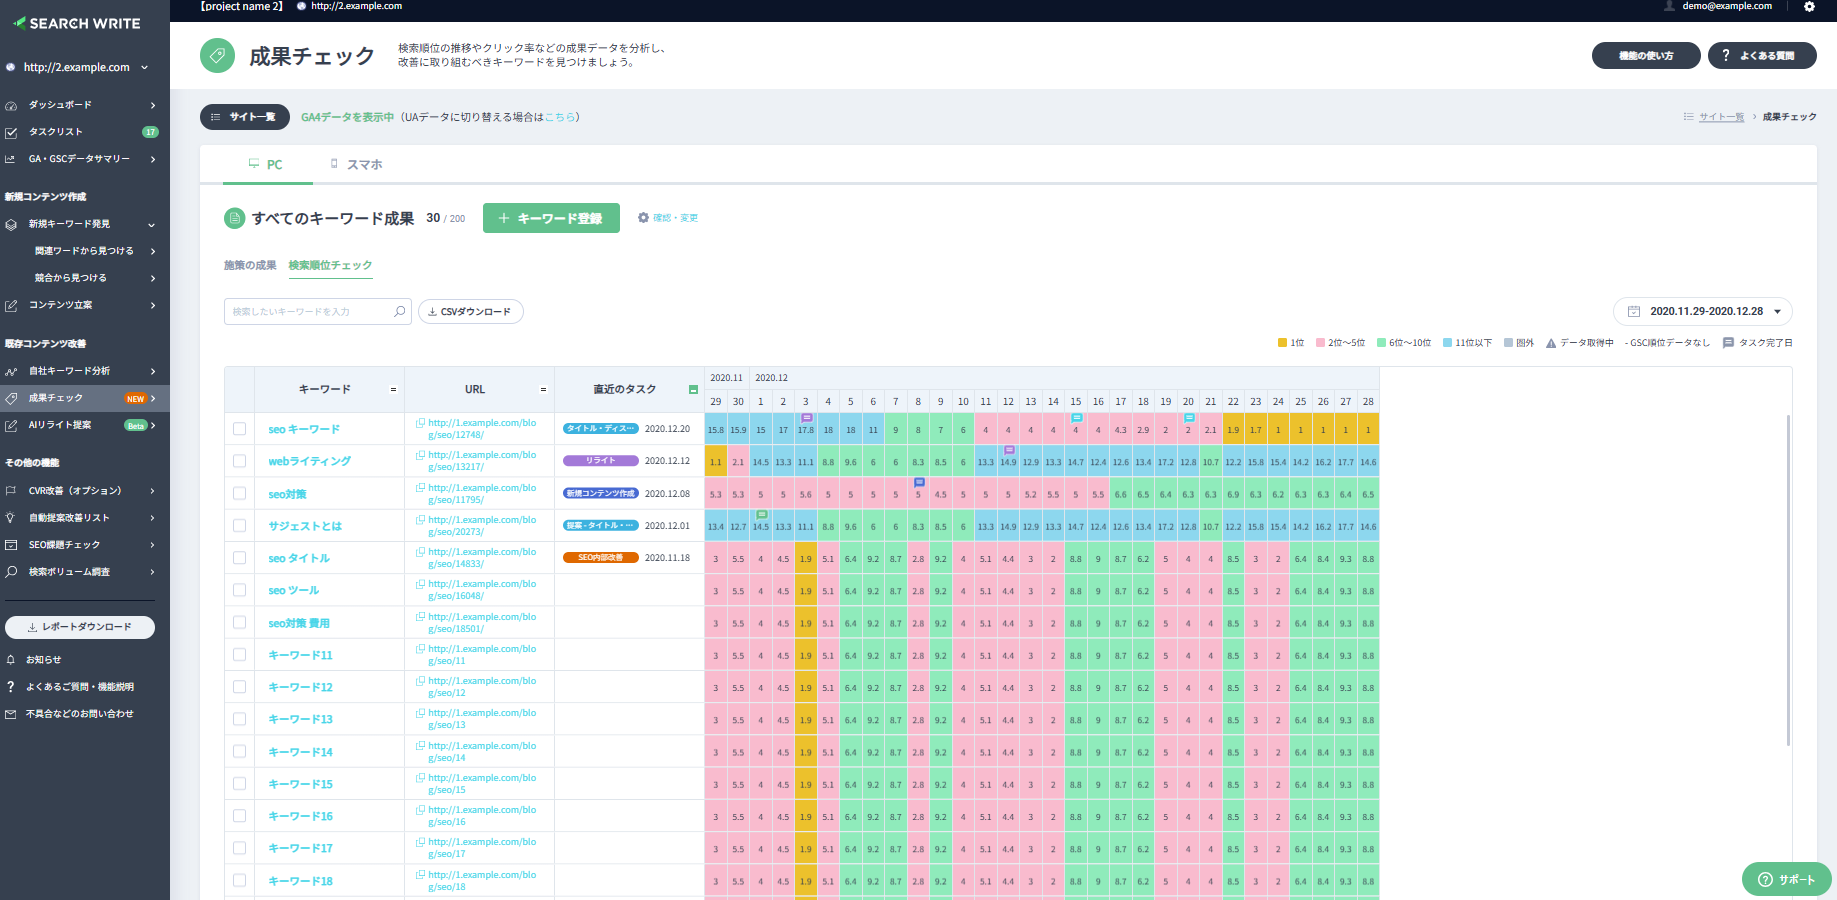Image resolution: width=1837 pixels, height=900 pixels.
Task: Expand ダッシュボード sidebar chevron
Action: point(153,105)
